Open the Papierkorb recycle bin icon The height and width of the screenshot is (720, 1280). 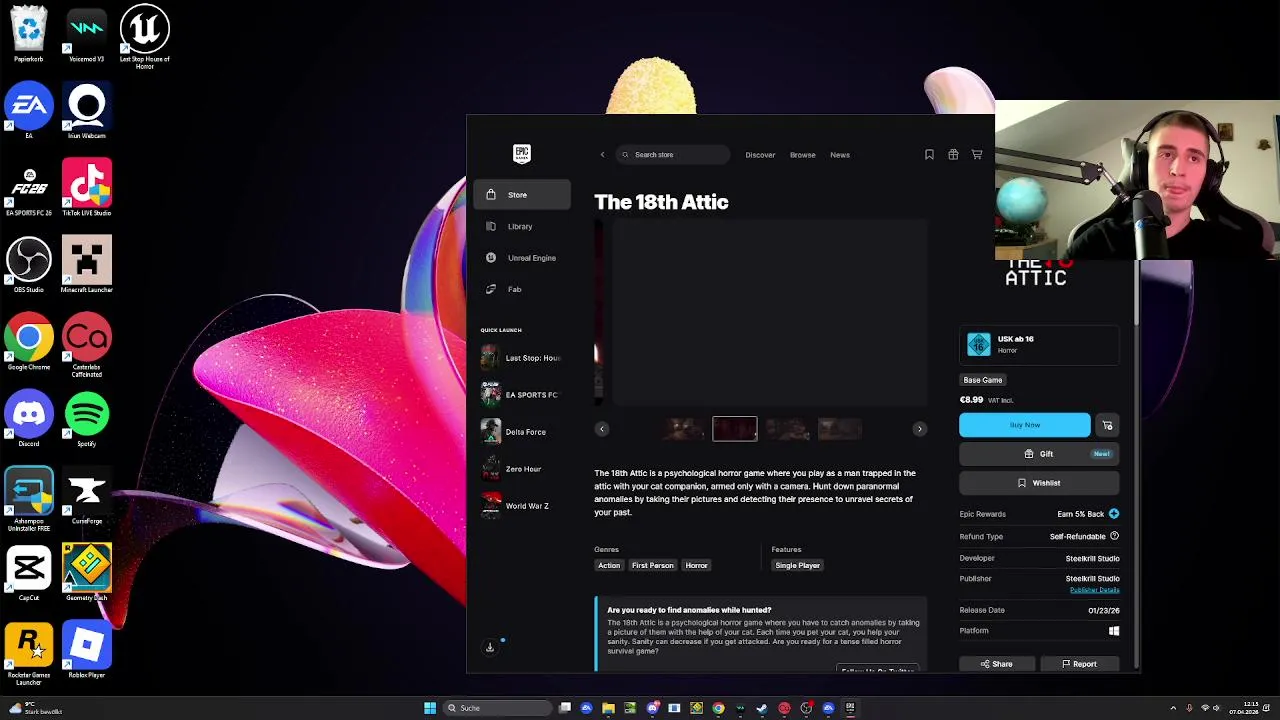pos(28,34)
